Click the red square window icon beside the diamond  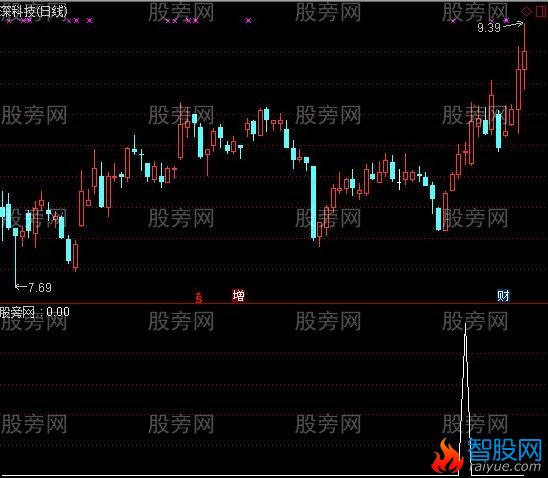541,12
